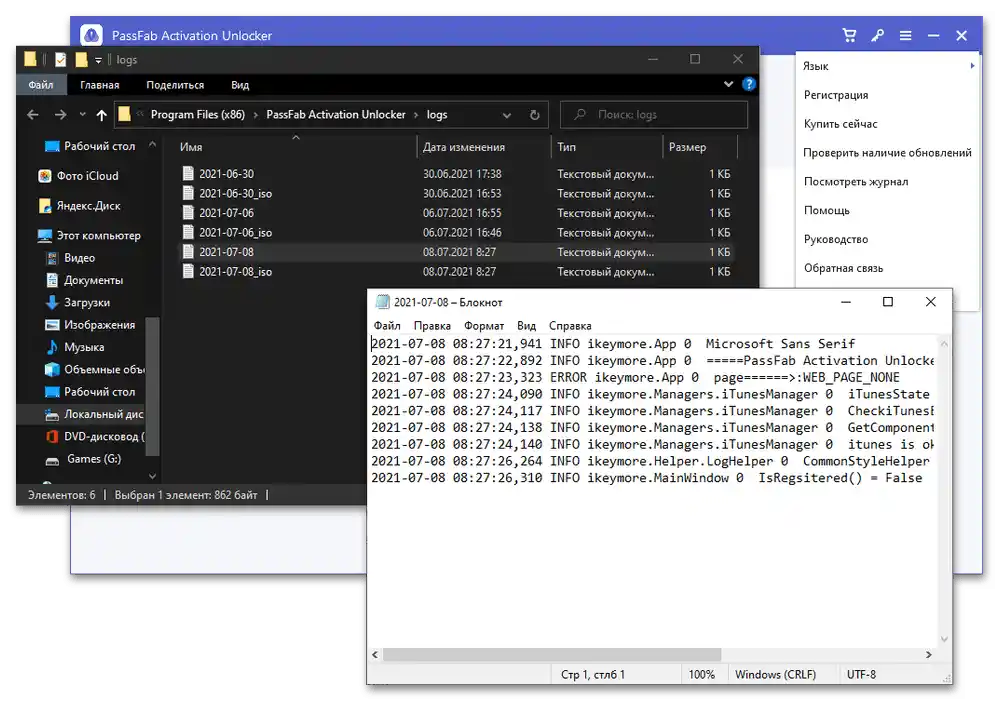Open the address bar history dropdown
Viewport: 999px width, 701px height.
click(x=507, y=115)
